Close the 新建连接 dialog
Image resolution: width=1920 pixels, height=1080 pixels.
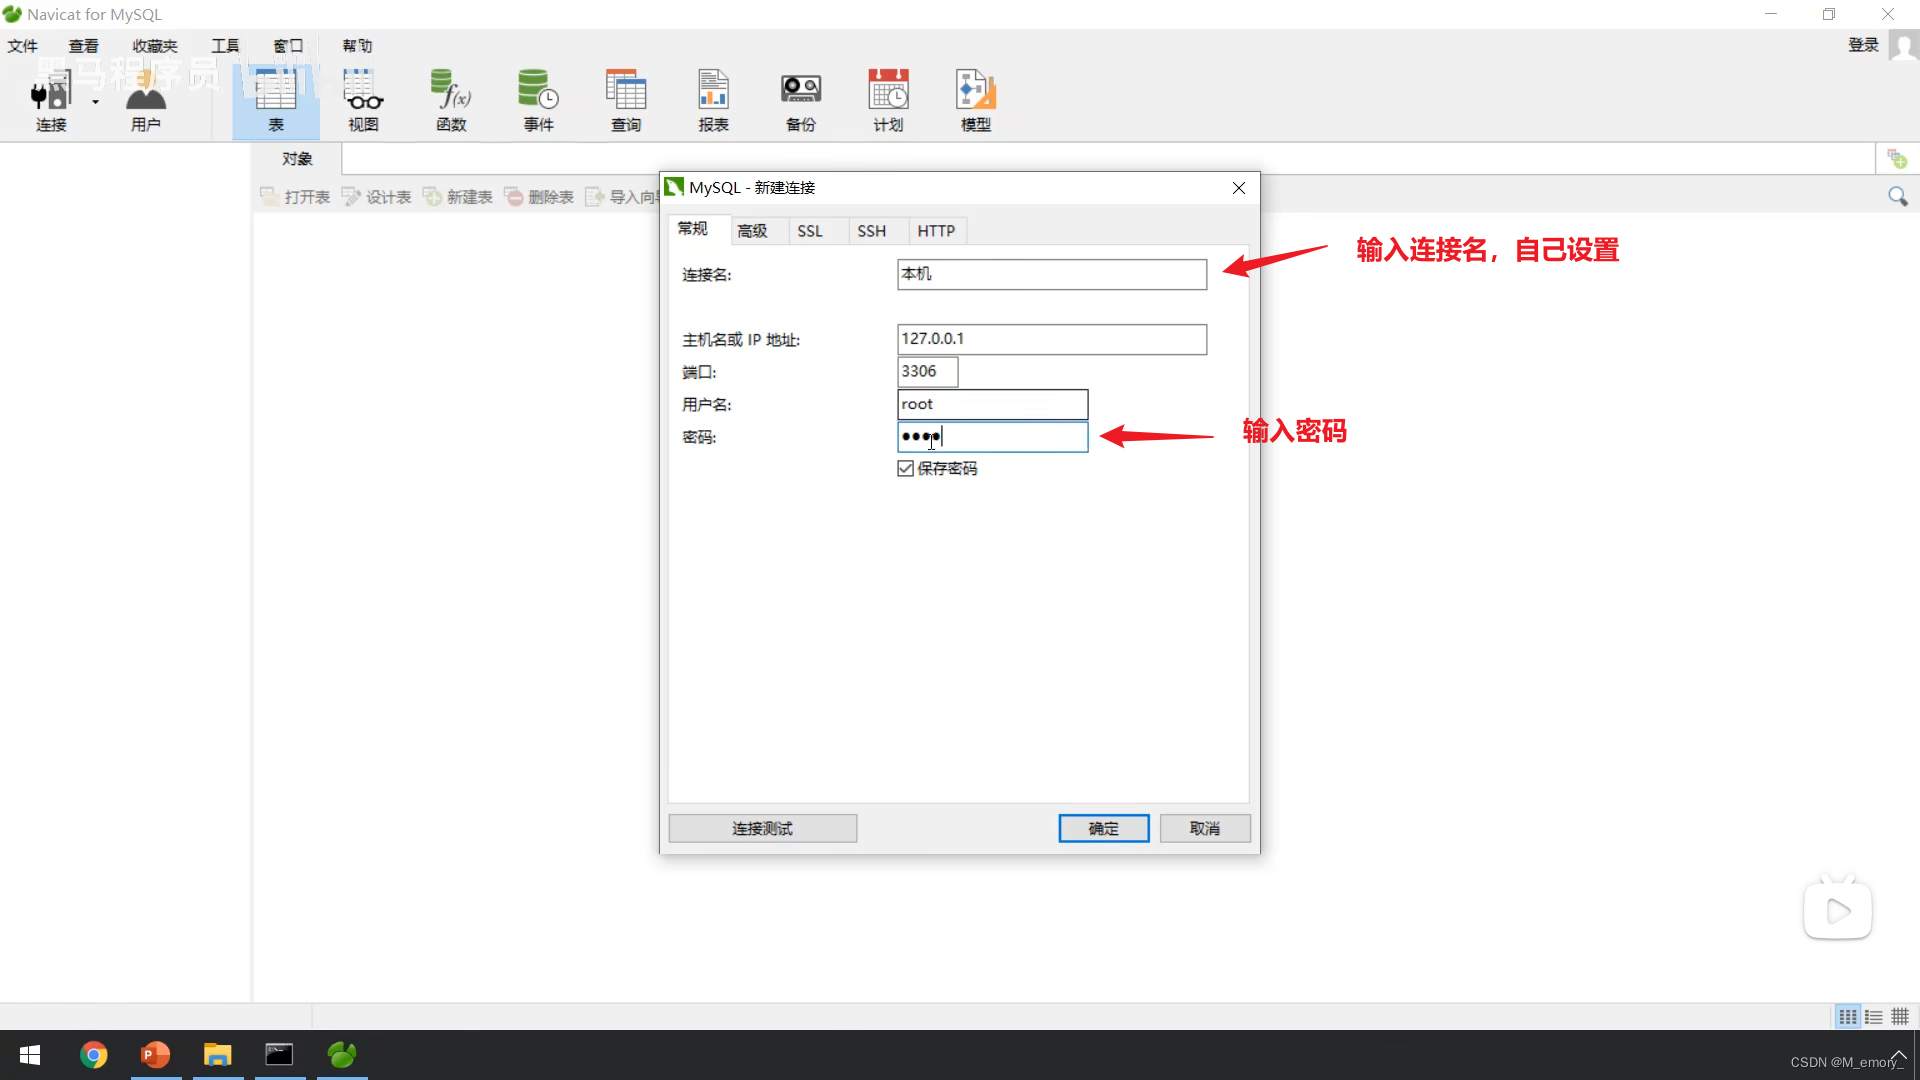point(1239,188)
